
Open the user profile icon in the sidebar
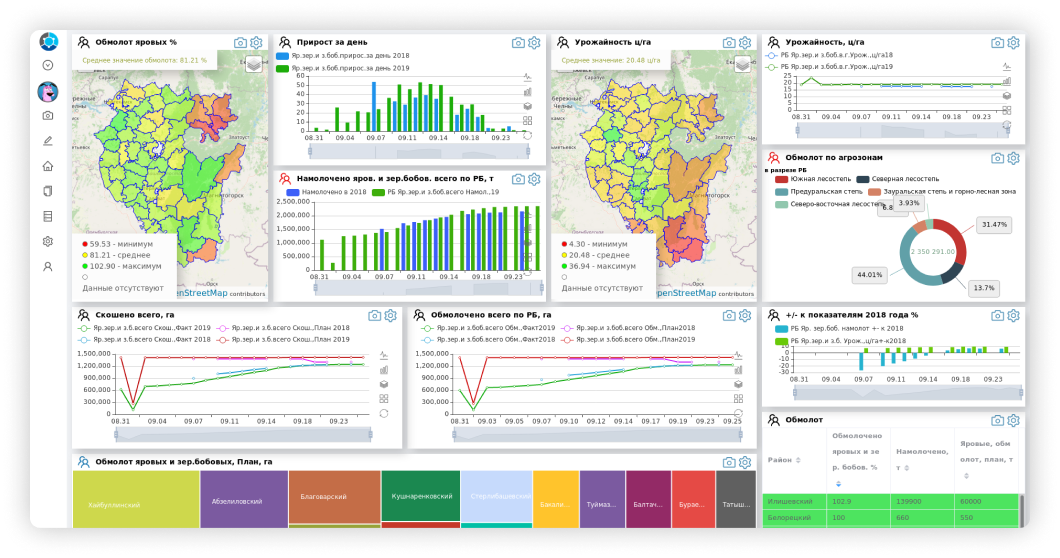[47, 266]
